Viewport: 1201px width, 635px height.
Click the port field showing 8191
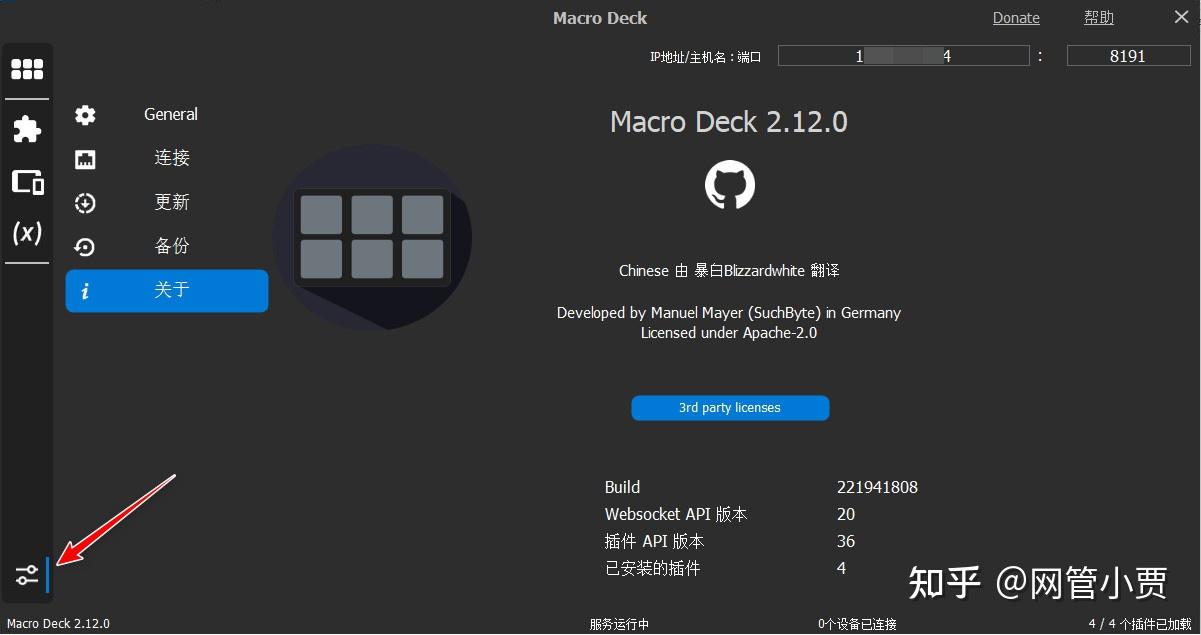point(1128,56)
